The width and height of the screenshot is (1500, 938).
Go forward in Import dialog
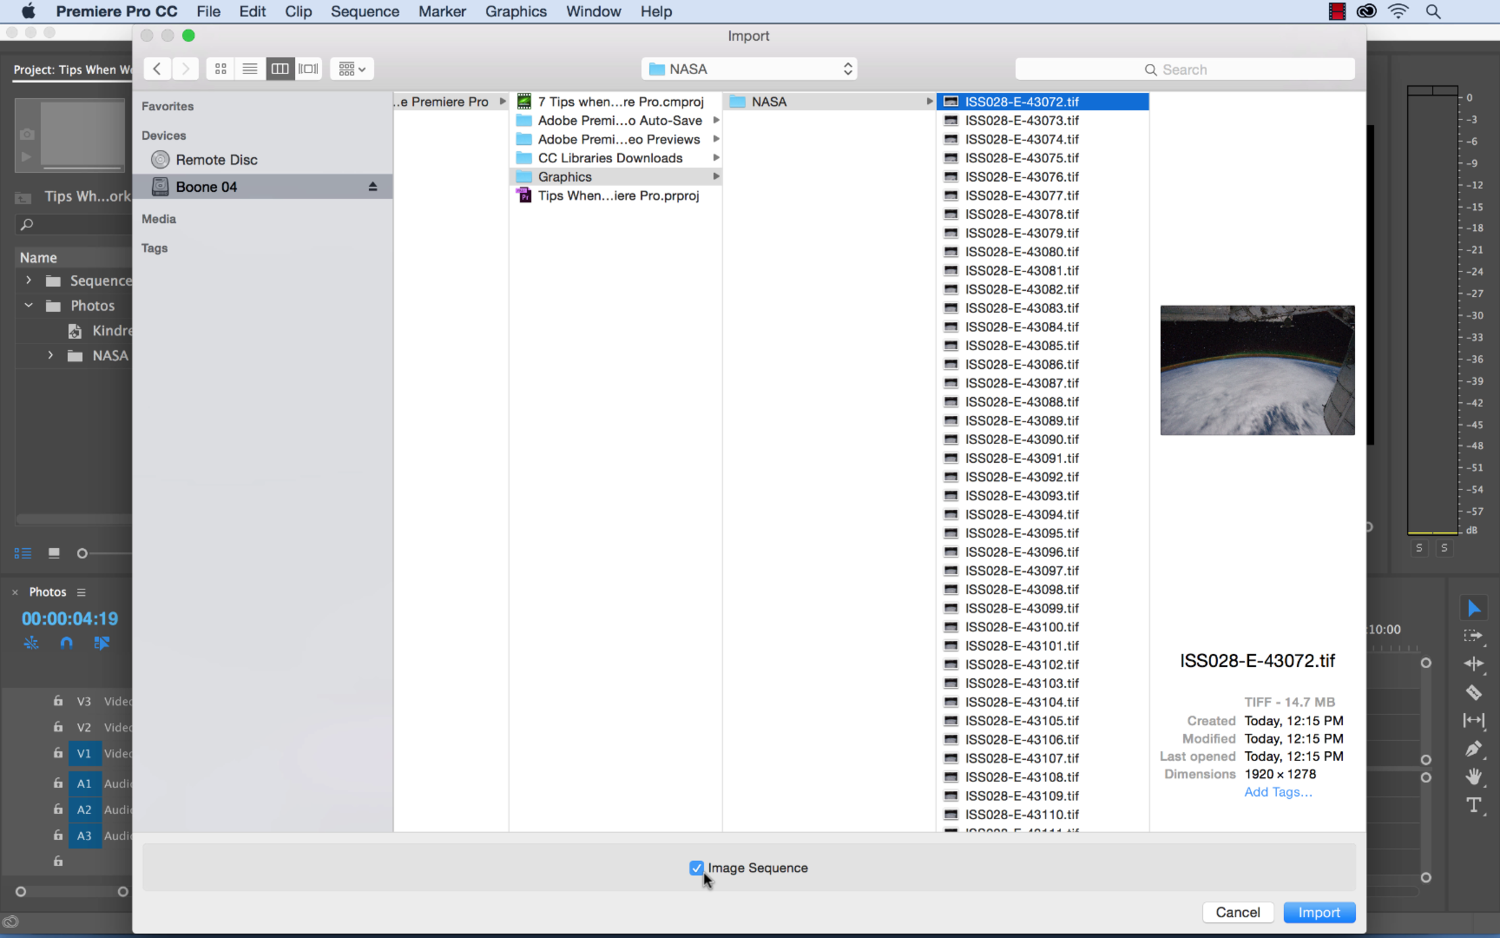coord(186,69)
